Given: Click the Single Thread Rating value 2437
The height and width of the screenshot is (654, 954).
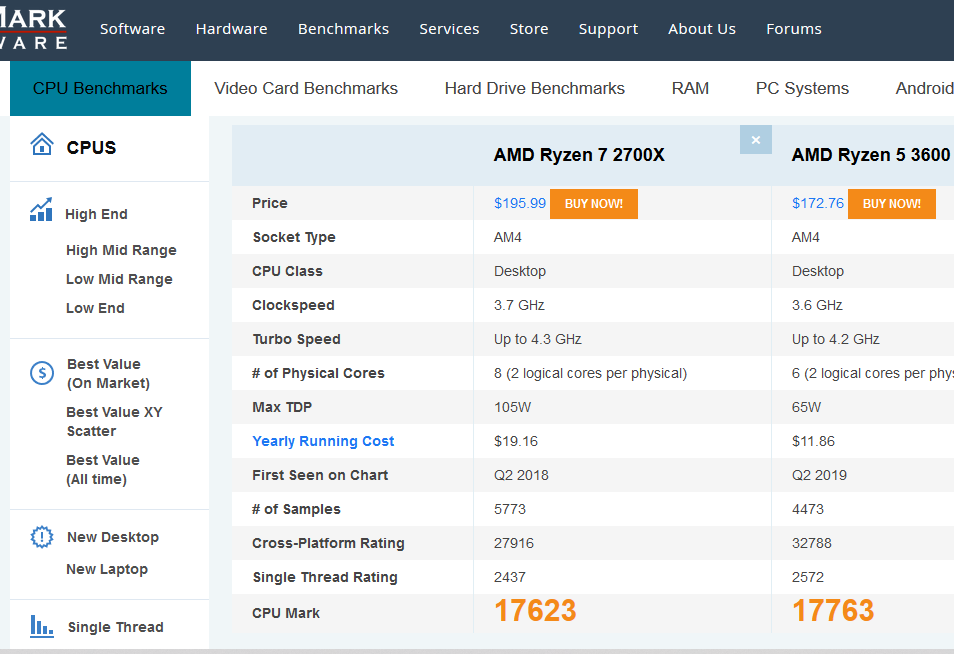Looking at the screenshot, I should (x=510, y=577).
